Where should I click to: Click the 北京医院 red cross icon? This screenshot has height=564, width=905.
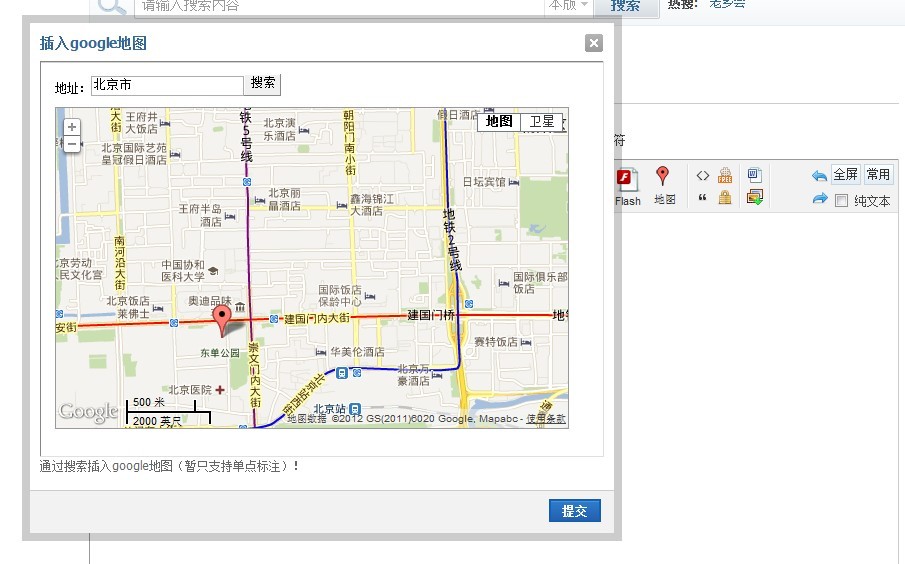(x=220, y=390)
